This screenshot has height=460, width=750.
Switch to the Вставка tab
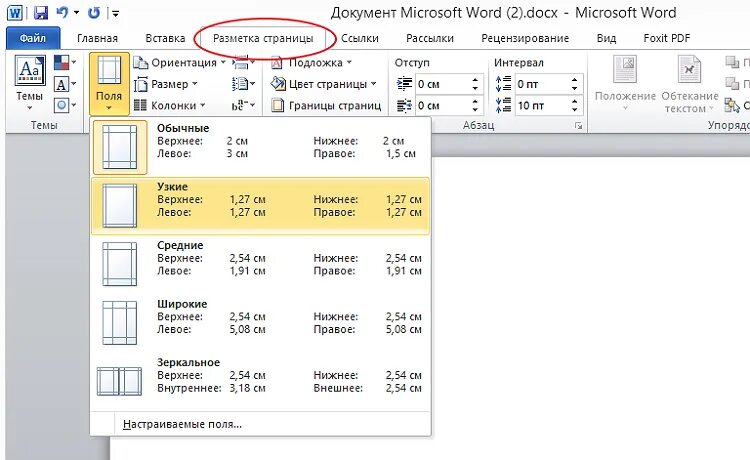(x=165, y=38)
